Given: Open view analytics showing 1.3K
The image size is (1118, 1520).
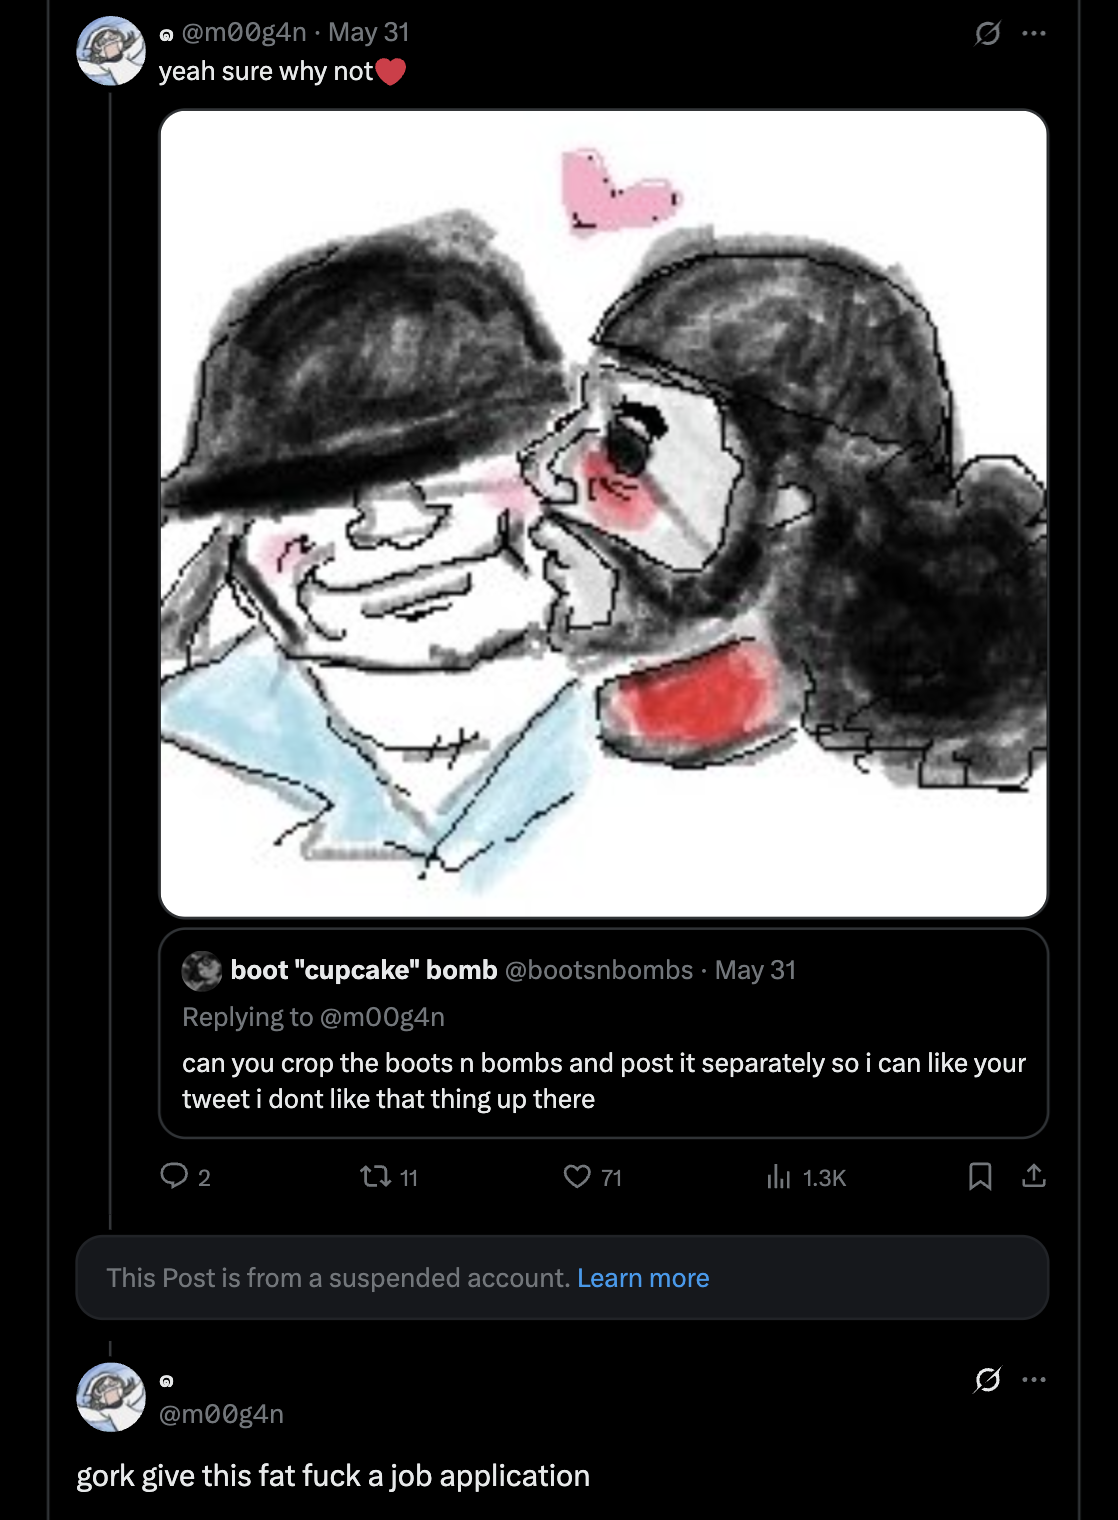Looking at the screenshot, I should (x=780, y=1177).
